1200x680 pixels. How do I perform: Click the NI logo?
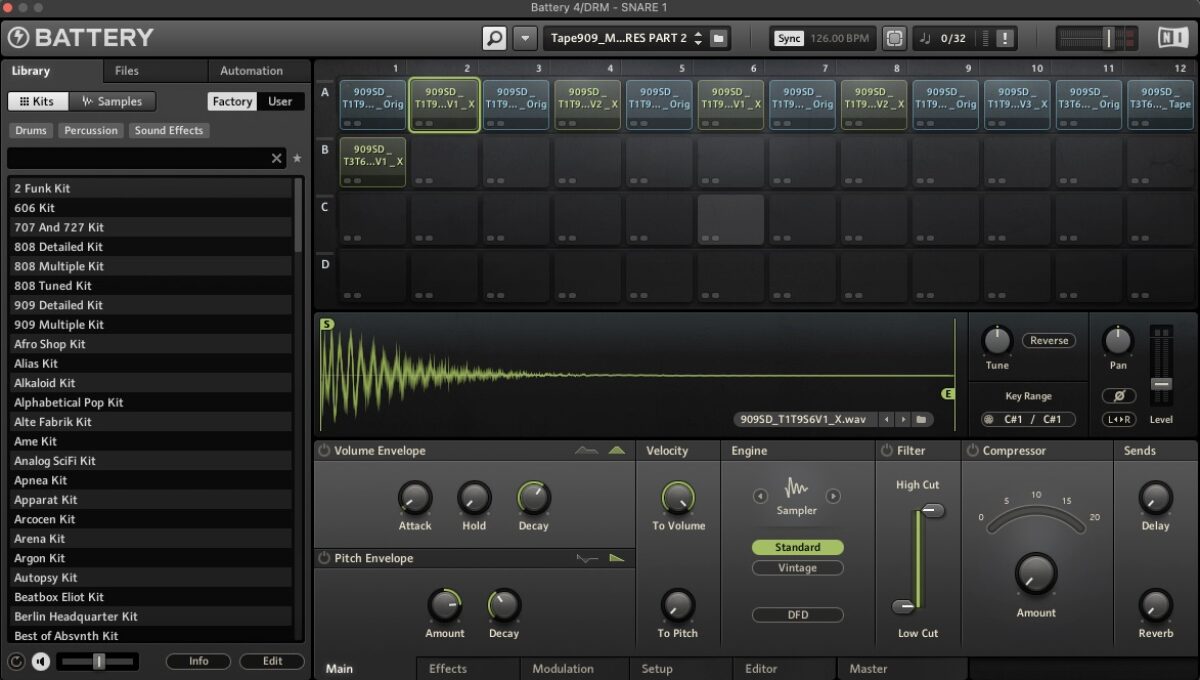[x=1173, y=38]
